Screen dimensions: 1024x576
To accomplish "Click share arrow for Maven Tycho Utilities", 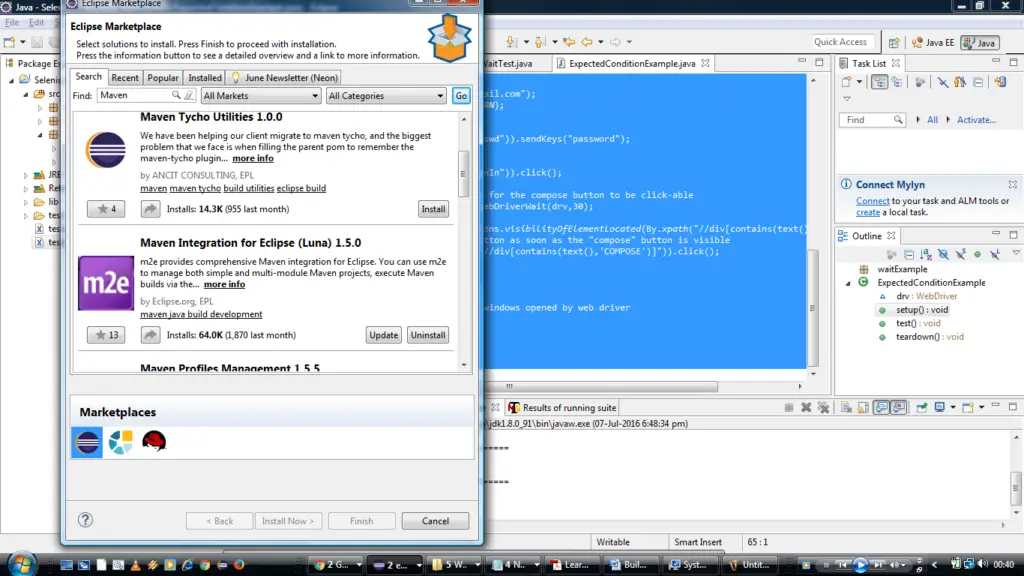I will pyautogui.click(x=150, y=209).
